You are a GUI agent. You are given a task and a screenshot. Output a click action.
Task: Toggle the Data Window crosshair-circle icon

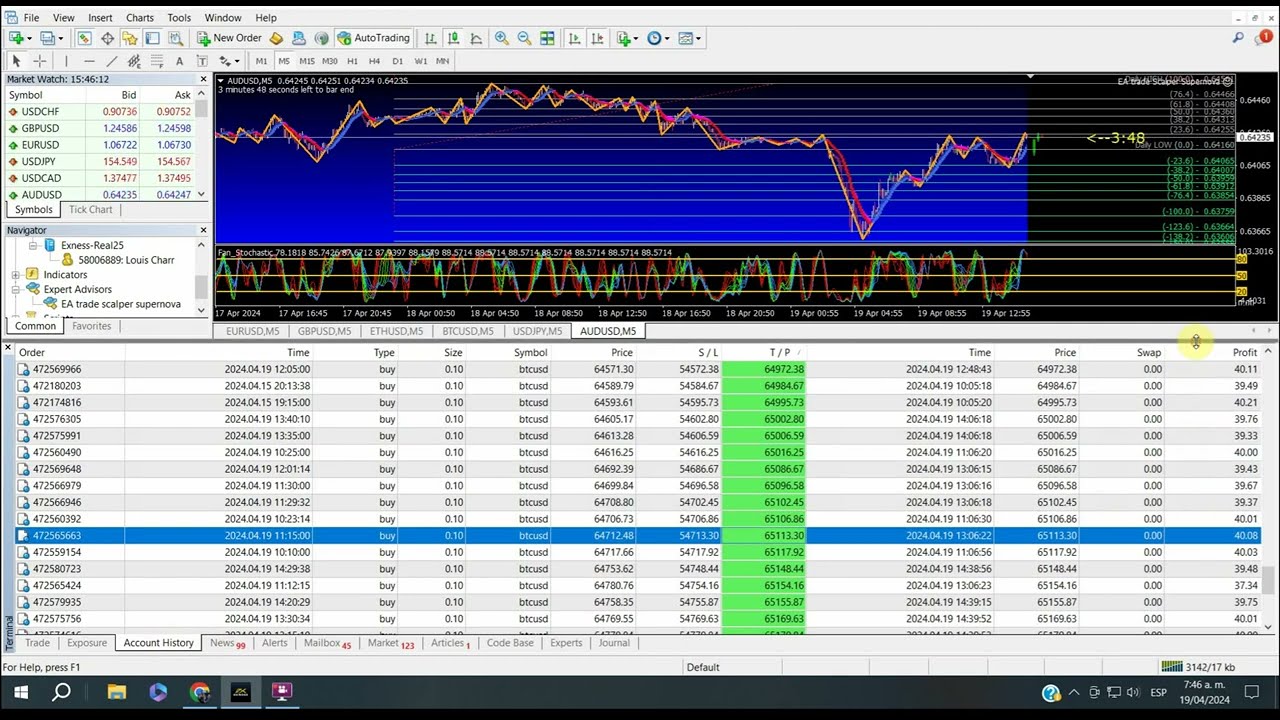[107, 38]
